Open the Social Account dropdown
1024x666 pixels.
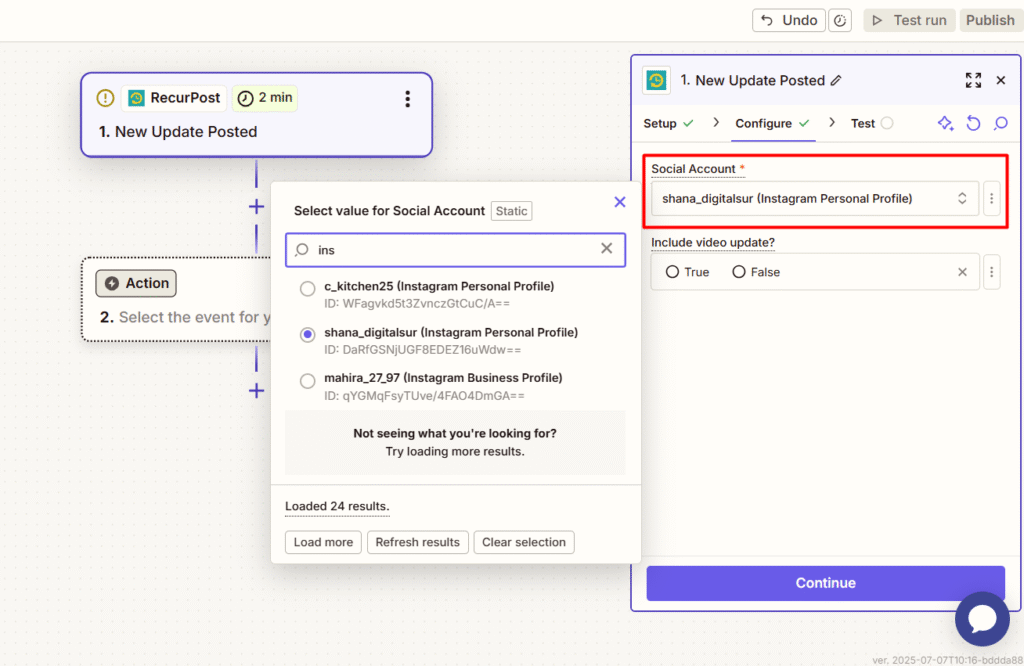point(814,198)
